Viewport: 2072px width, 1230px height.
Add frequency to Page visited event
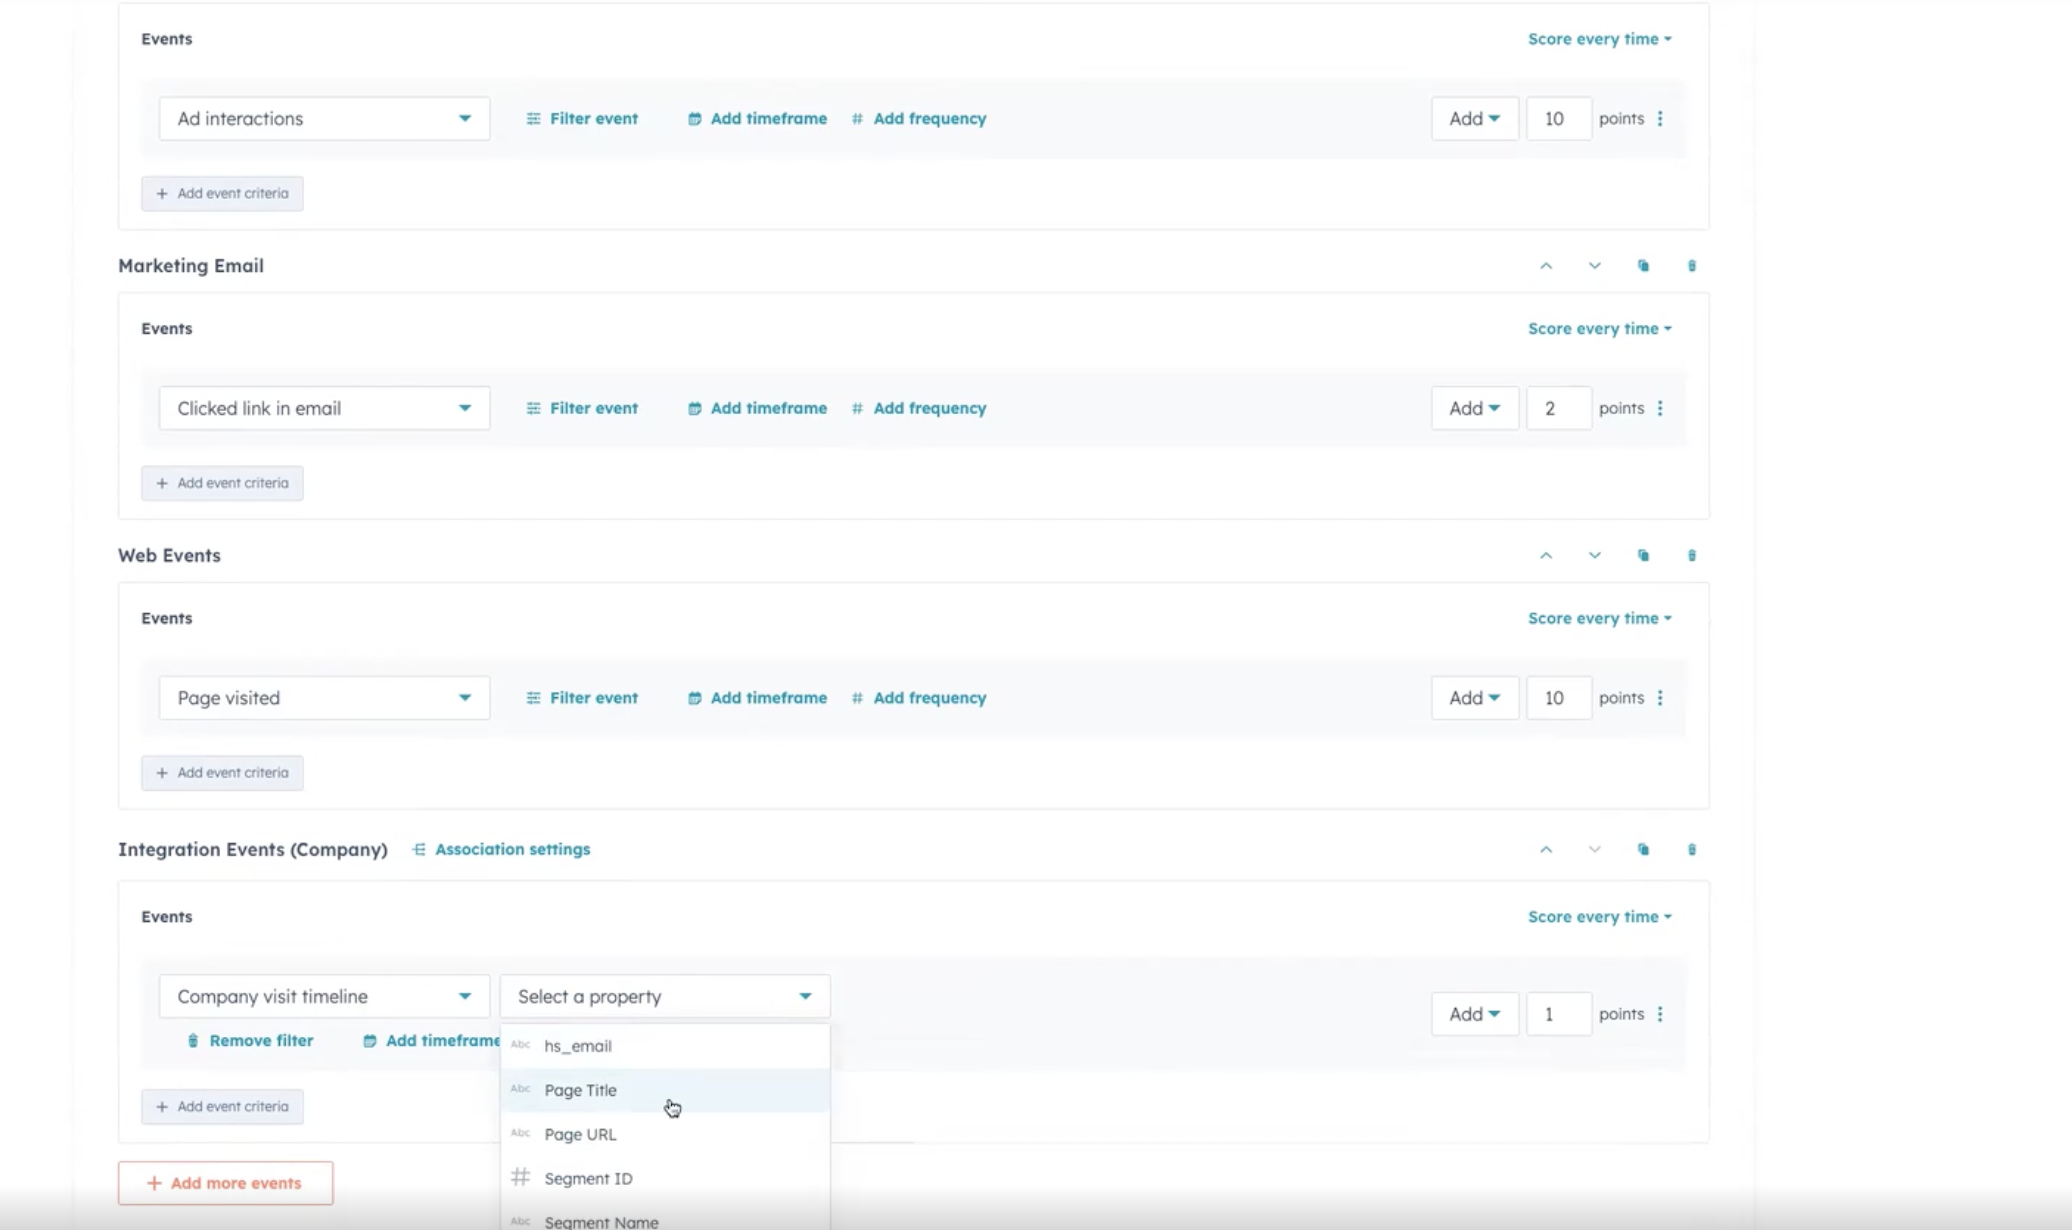tap(918, 697)
